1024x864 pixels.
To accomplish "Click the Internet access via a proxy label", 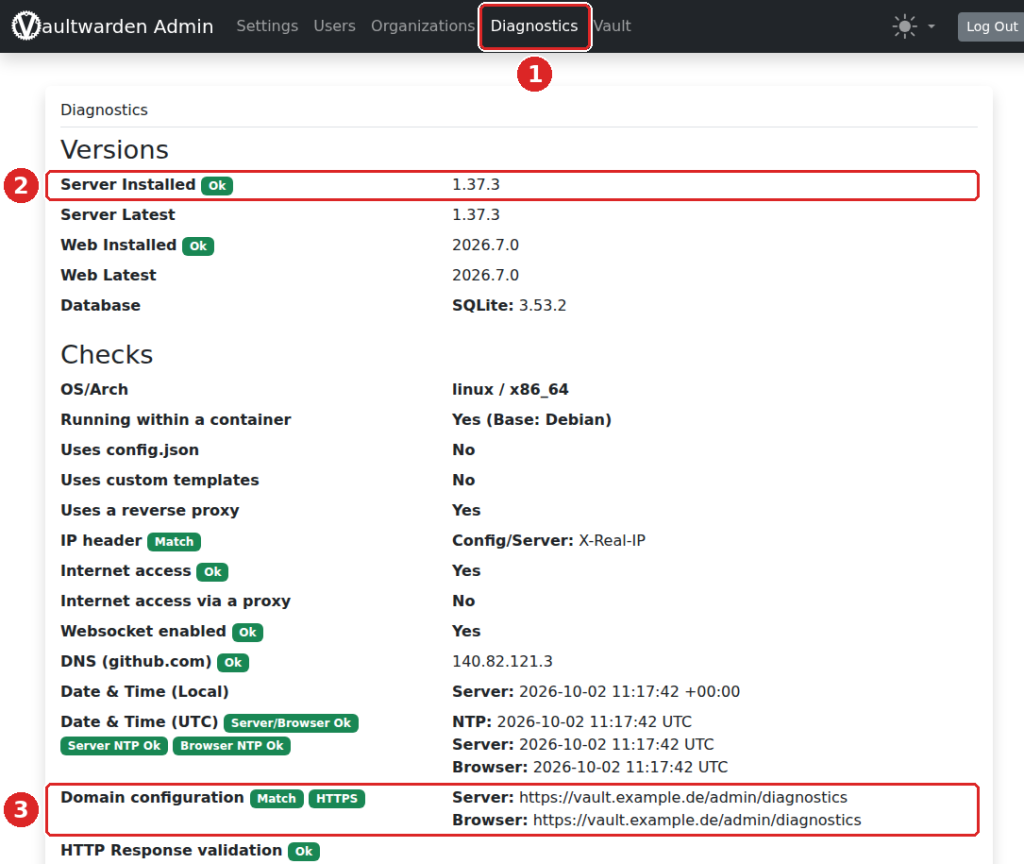I will [x=176, y=601].
